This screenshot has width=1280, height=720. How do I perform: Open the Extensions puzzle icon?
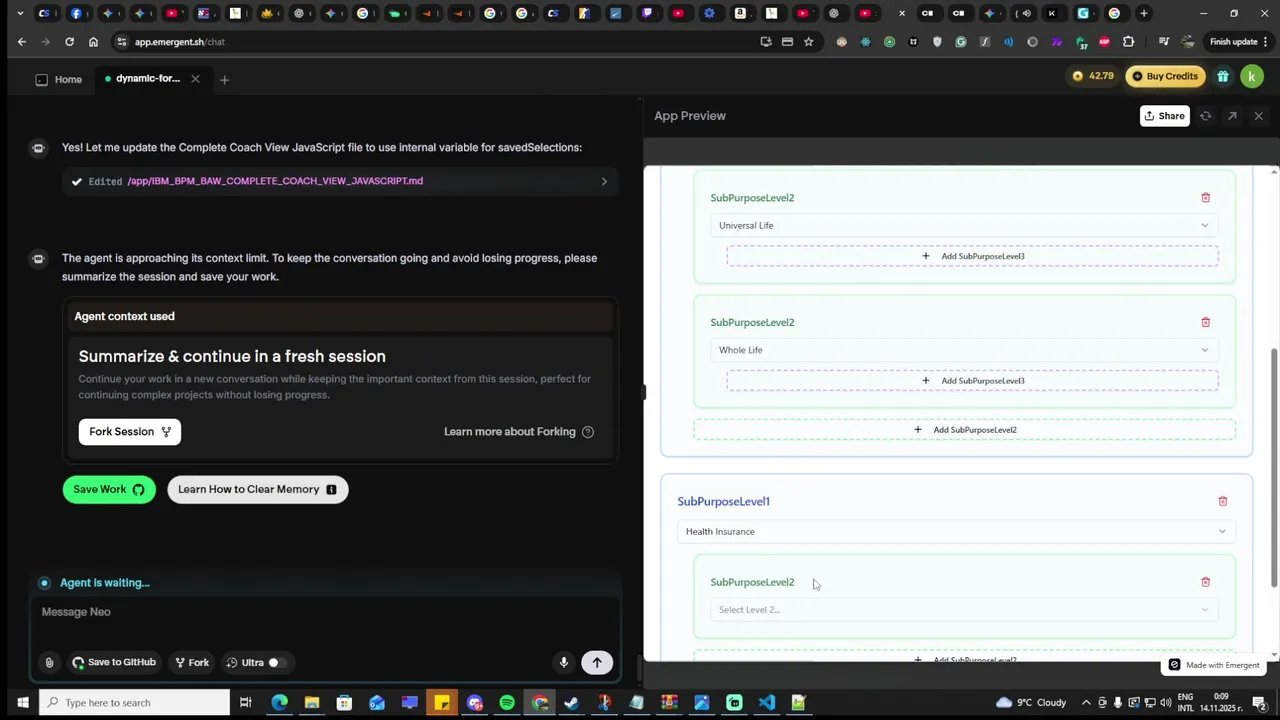pyautogui.click(x=1129, y=42)
